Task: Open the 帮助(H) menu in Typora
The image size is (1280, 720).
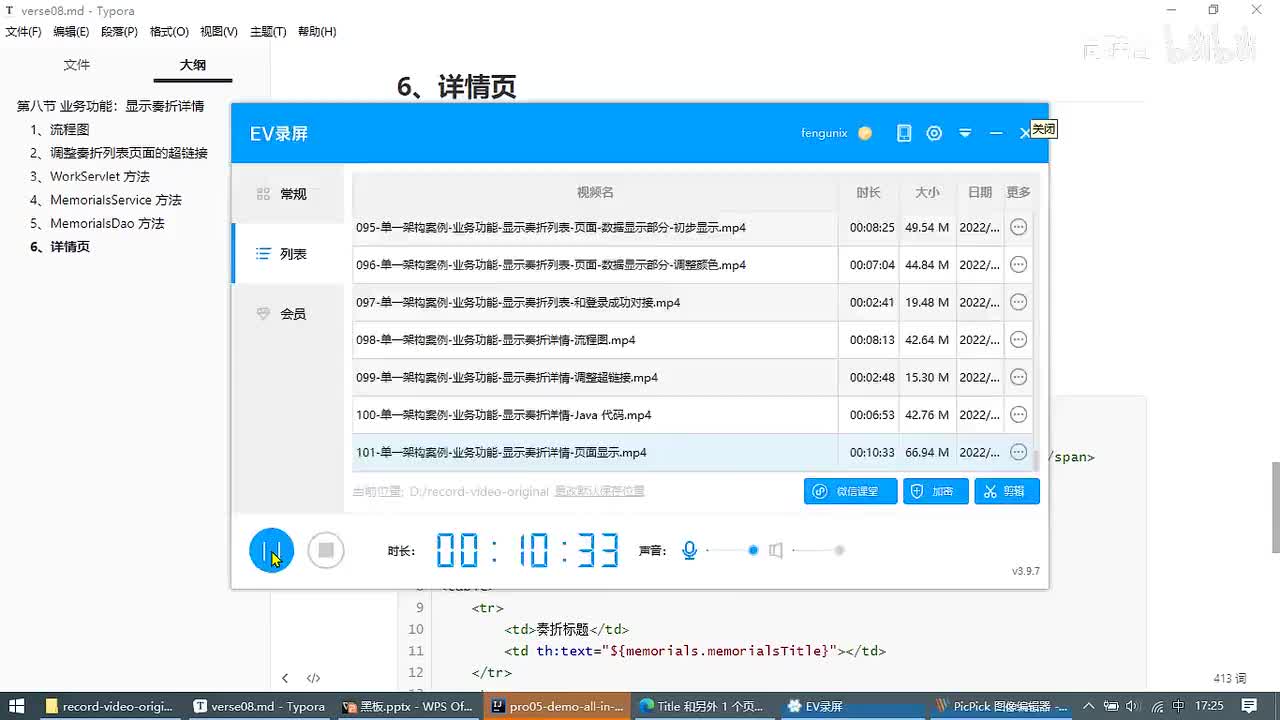Action: pos(316,32)
